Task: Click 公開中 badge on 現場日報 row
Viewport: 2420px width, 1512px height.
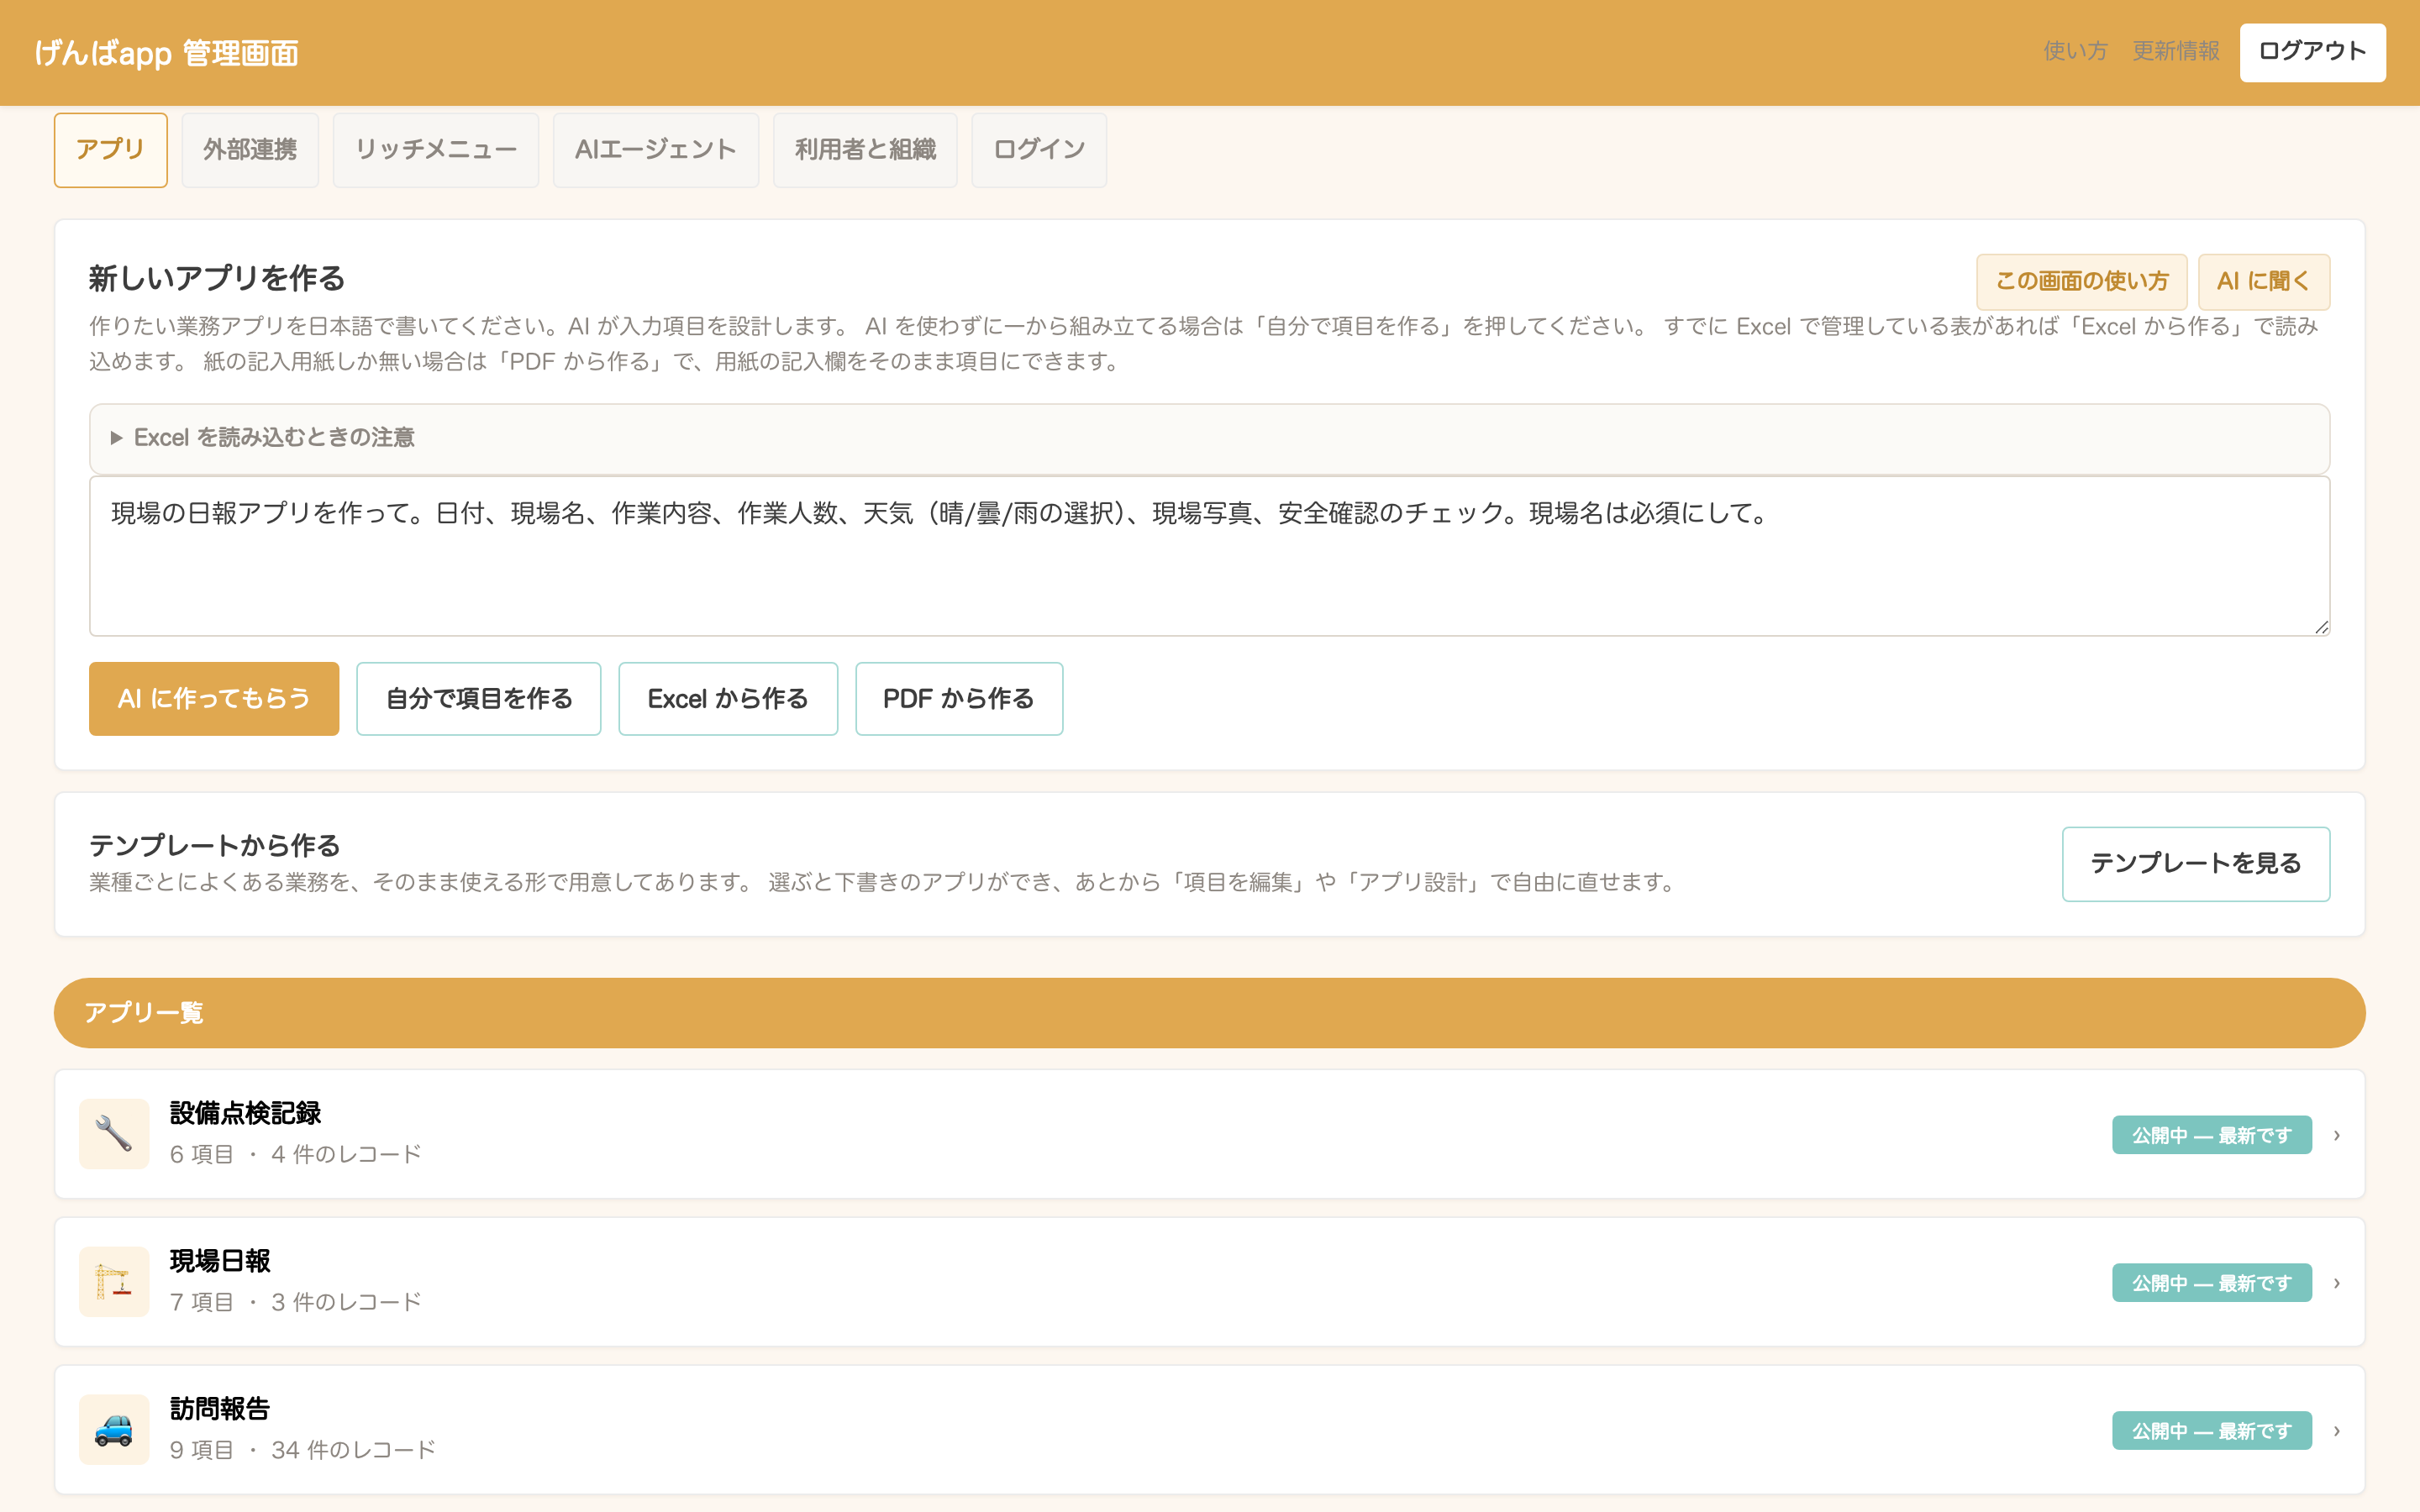Action: coord(2212,1283)
